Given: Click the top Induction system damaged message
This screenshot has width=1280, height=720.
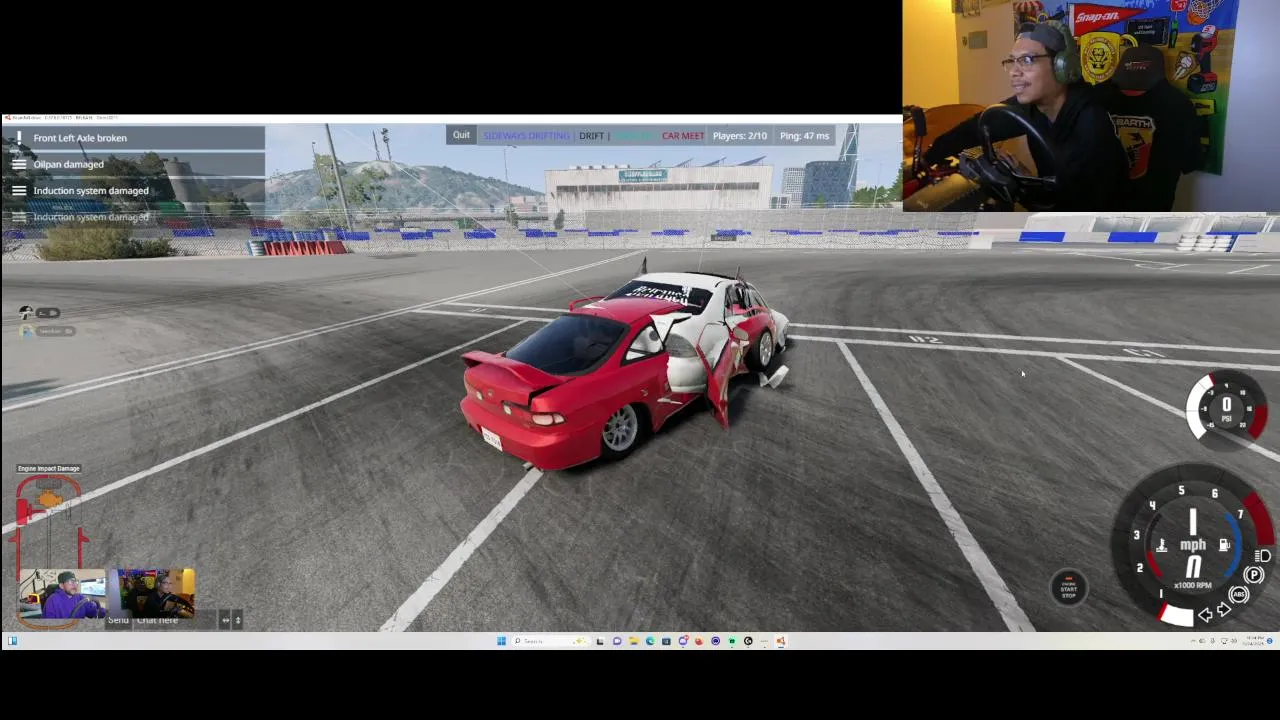Looking at the screenshot, I should 133,190.
